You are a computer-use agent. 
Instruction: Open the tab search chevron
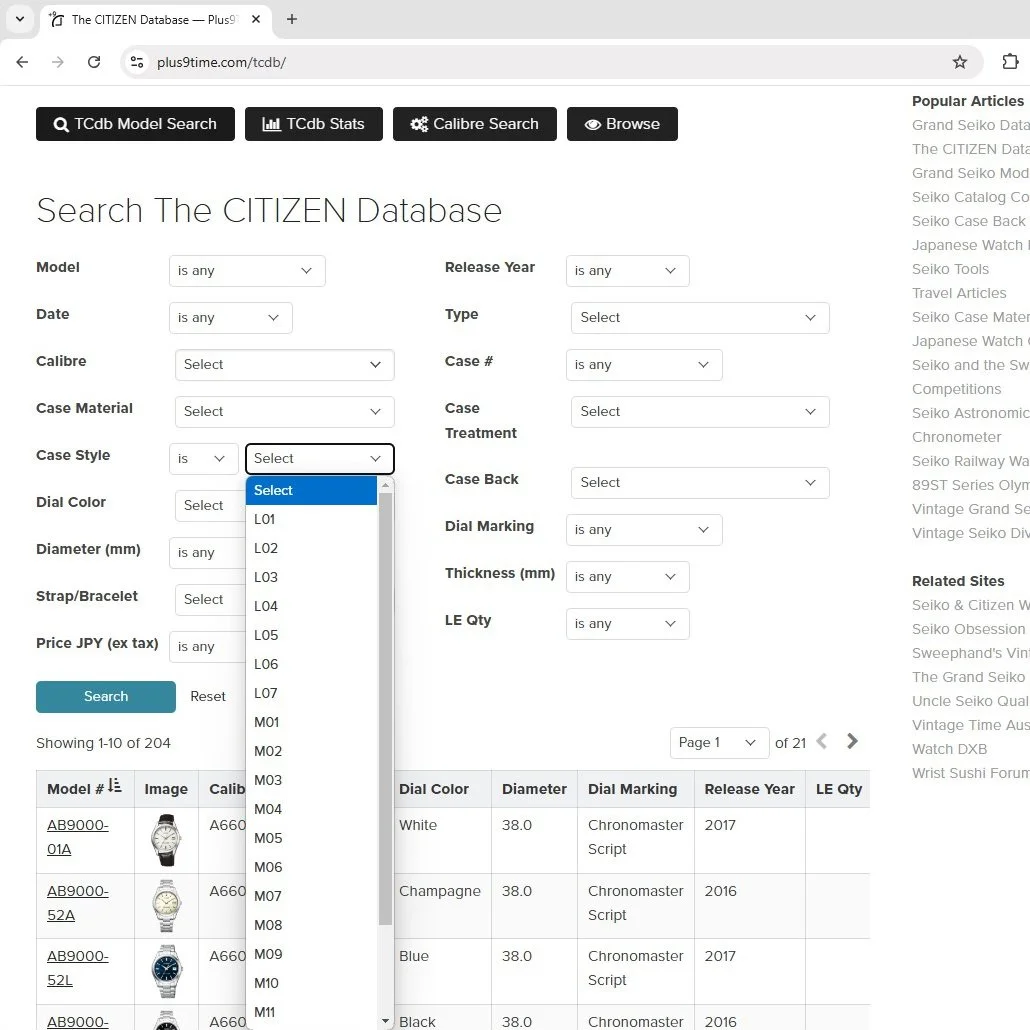tap(20, 19)
